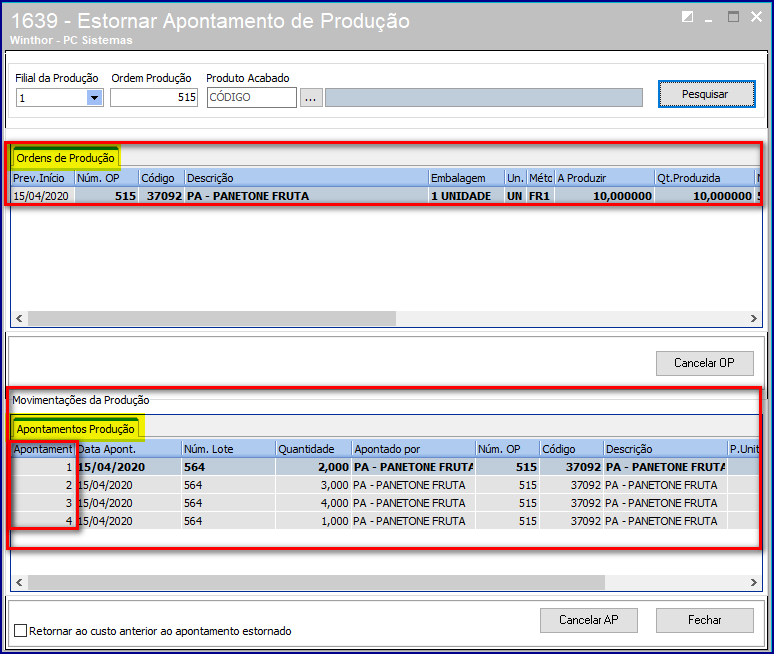Click the quantity 1,000 cell
The height and width of the screenshot is (654, 774).
(x=313, y=521)
